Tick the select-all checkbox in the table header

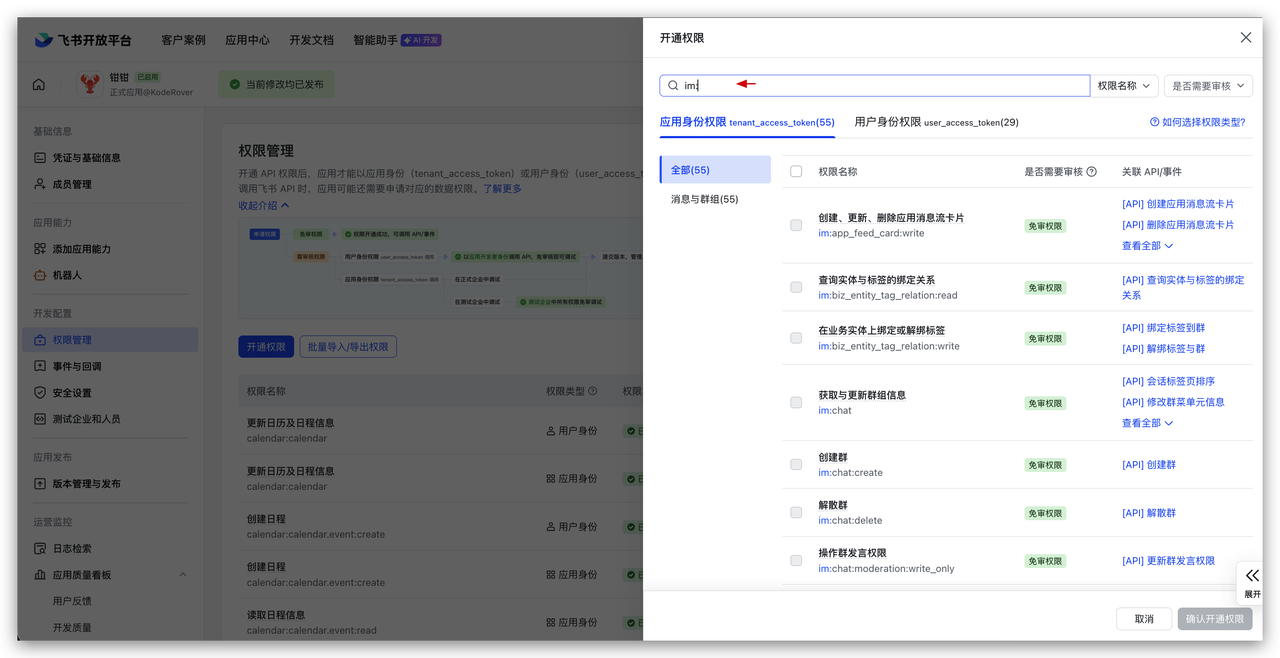point(796,172)
